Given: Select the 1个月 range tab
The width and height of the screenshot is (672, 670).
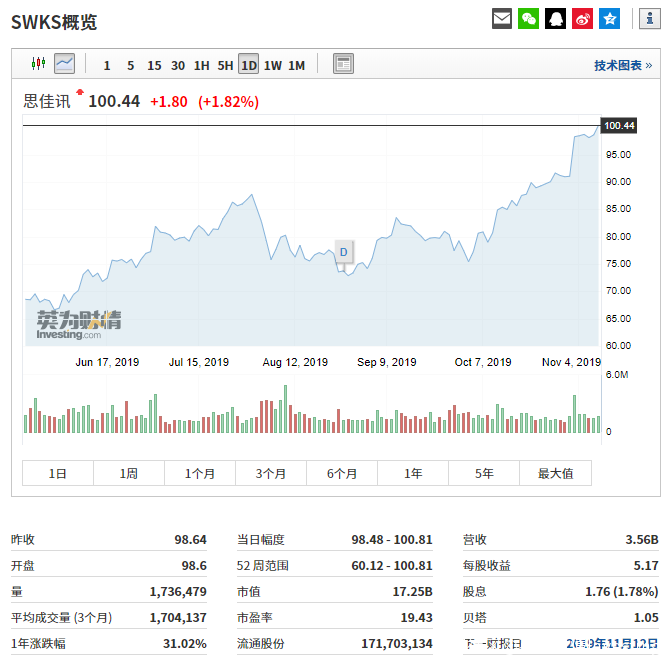Looking at the screenshot, I should pyautogui.click(x=200, y=473).
